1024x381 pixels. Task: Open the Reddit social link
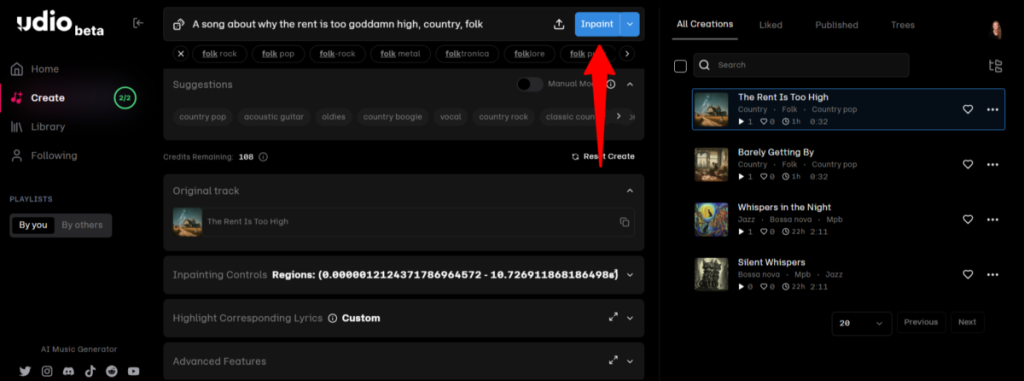click(x=112, y=371)
